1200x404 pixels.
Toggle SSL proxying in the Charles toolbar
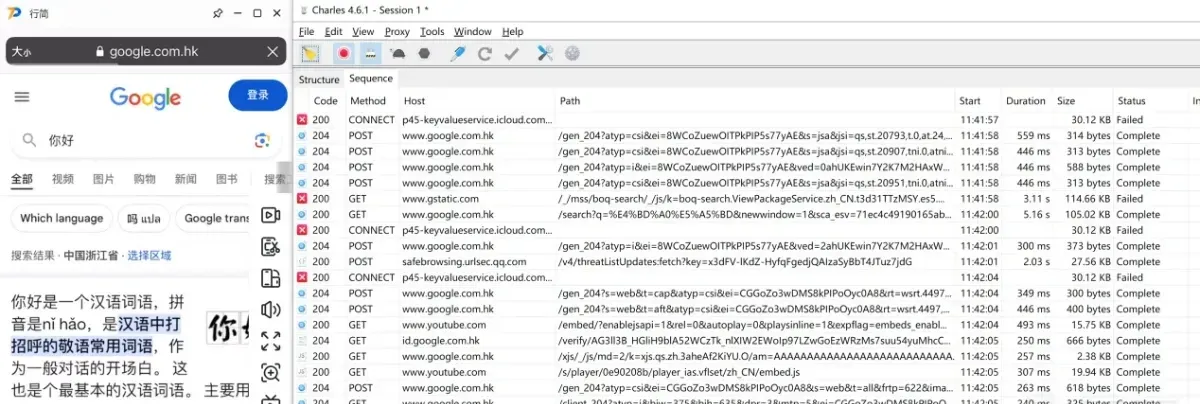pyautogui.click(x=370, y=53)
